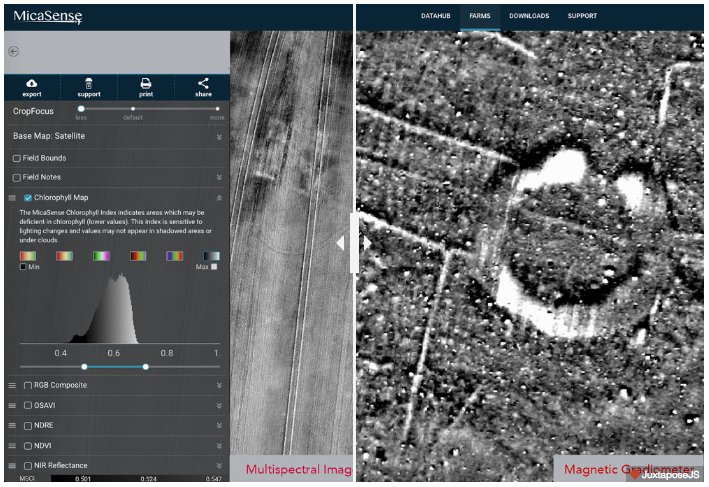
Task: Click the Magnetic Gradiometer label
Action: (629, 469)
